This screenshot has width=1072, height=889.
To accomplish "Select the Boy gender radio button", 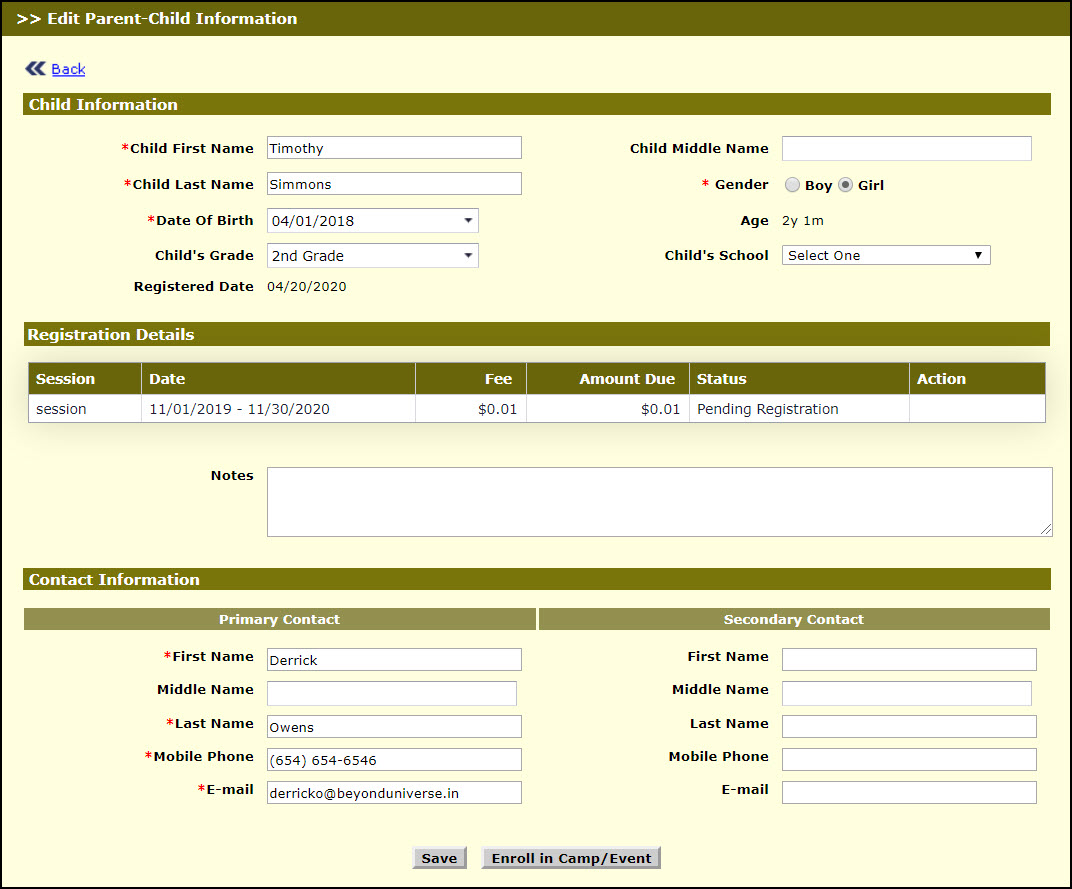I will click(x=792, y=185).
